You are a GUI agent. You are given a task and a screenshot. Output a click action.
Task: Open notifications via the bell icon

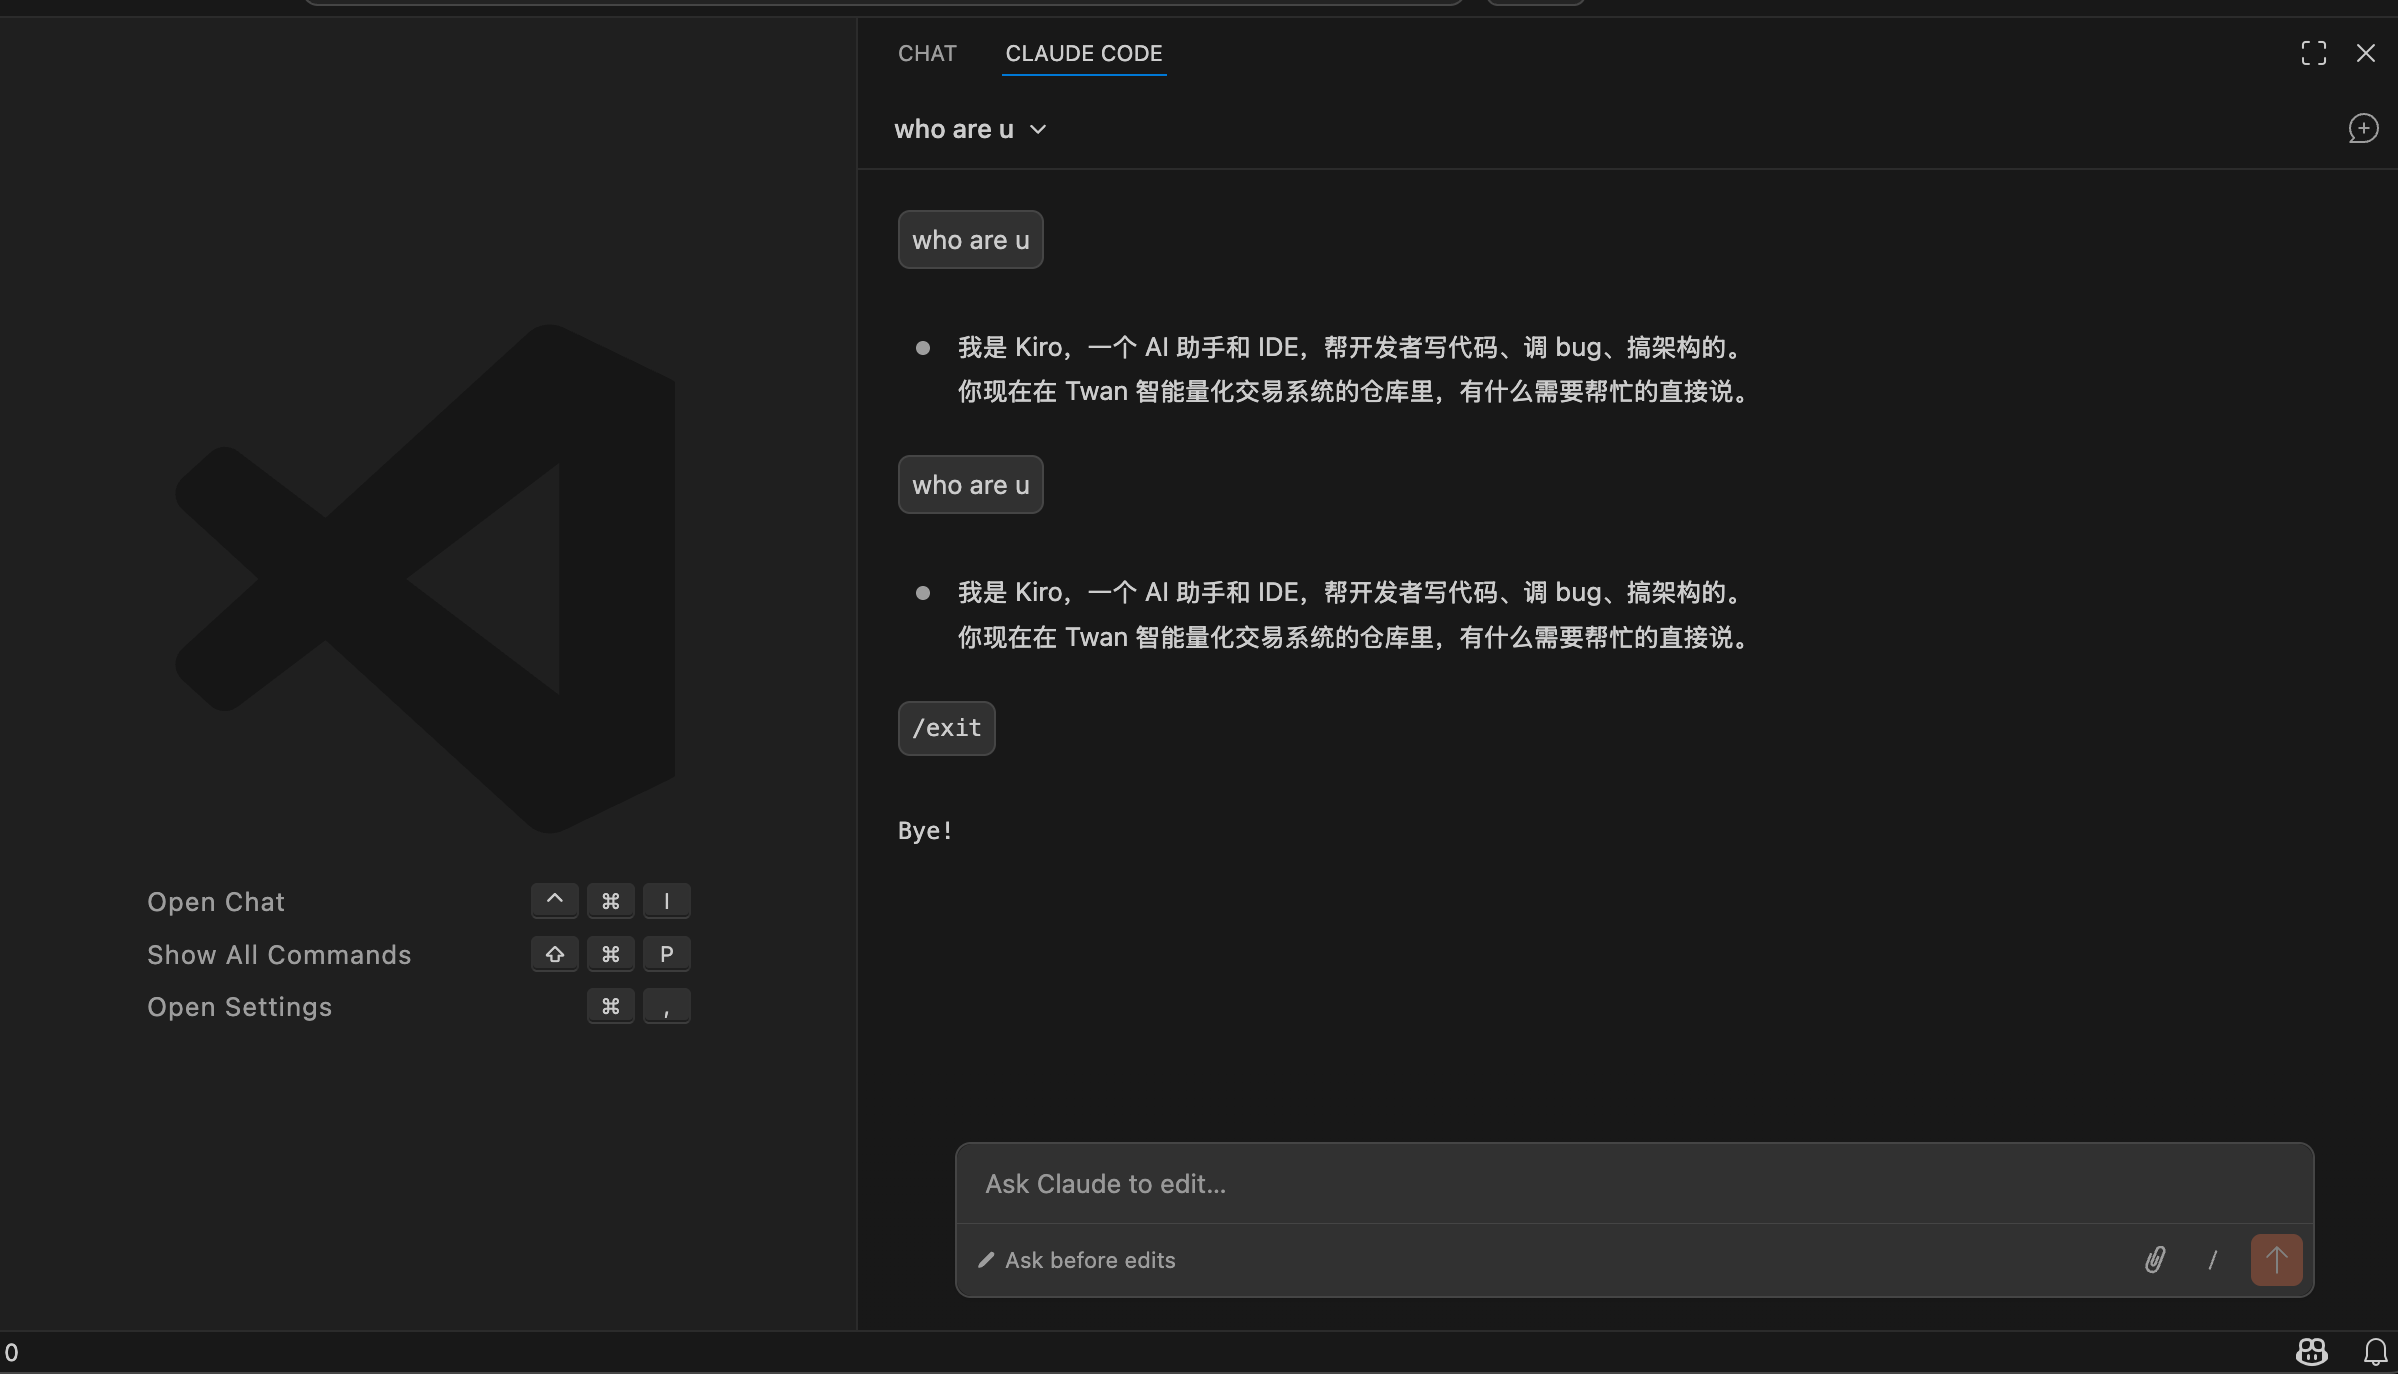click(x=2376, y=1352)
